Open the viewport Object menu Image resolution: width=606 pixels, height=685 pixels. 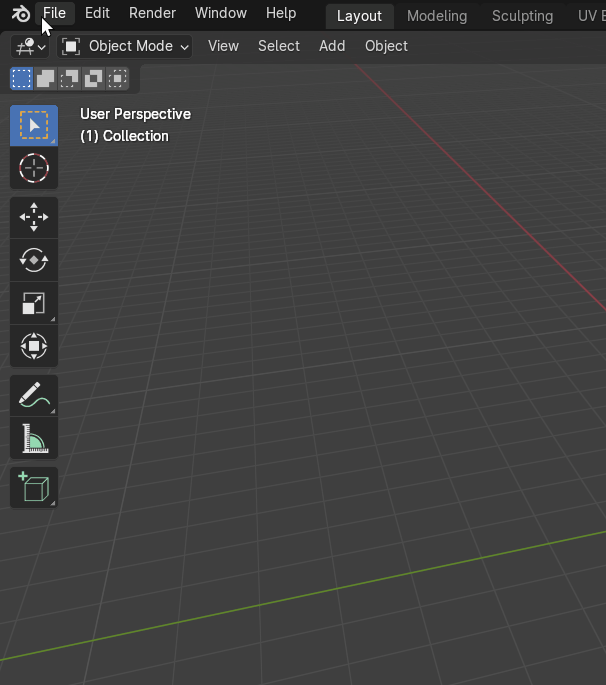click(x=386, y=46)
